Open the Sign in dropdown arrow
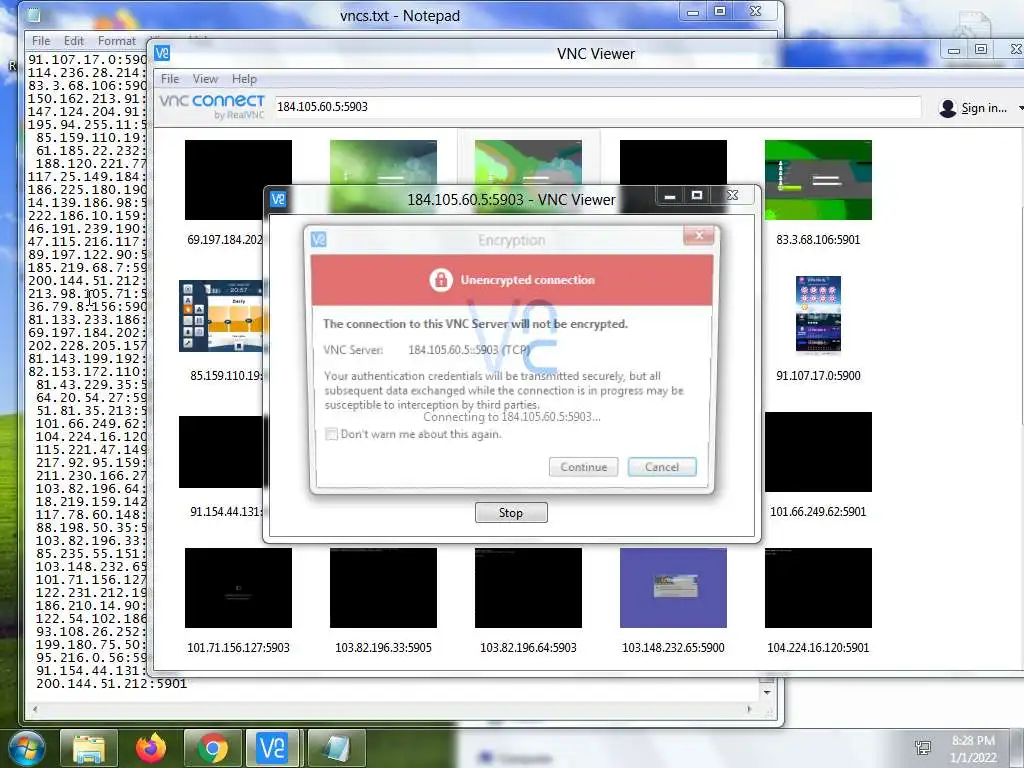1024x768 pixels. coord(1020,108)
